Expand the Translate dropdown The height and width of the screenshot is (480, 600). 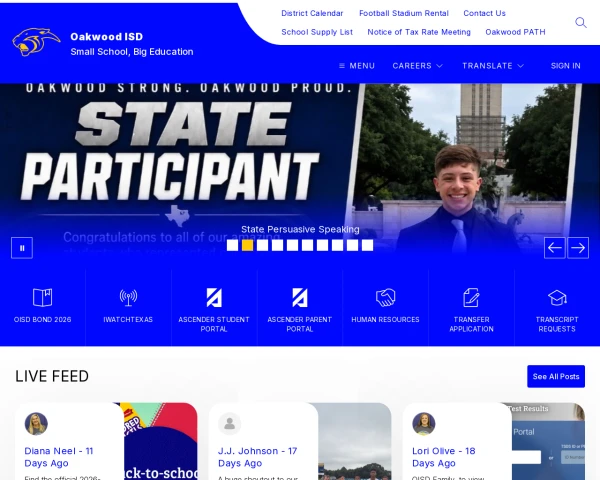tap(493, 66)
